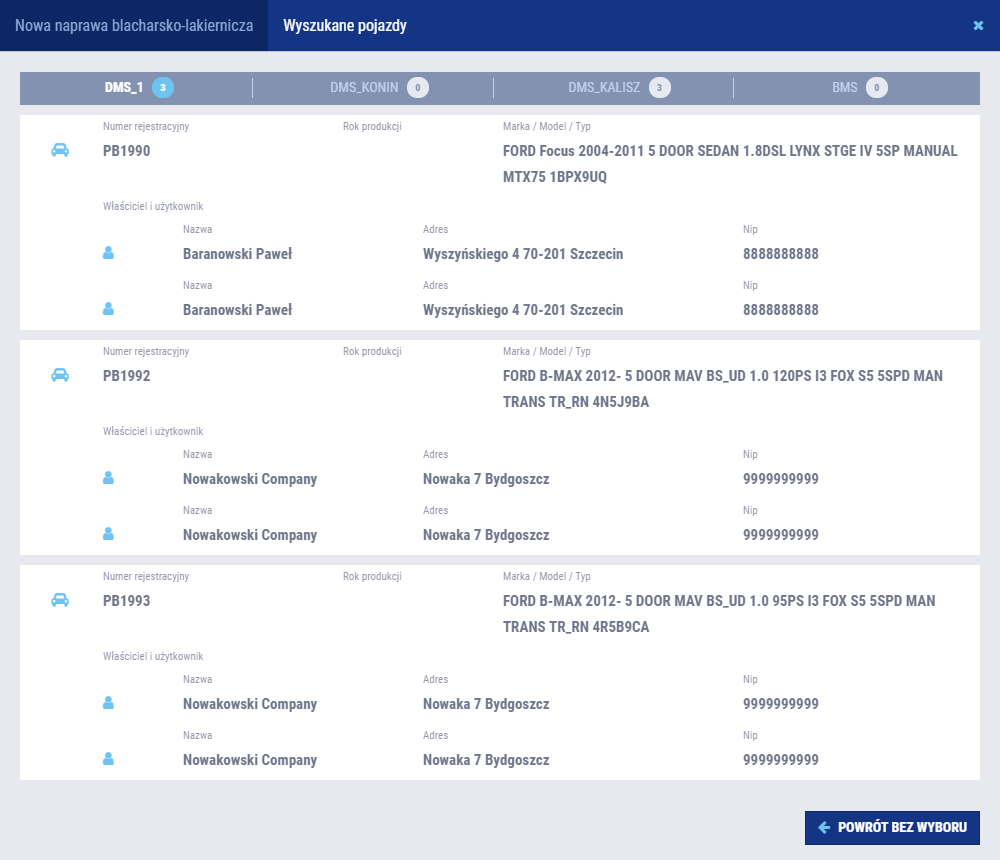The width and height of the screenshot is (1000, 860).
Task: Close the dialog with the X icon
Action: [978, 25]
